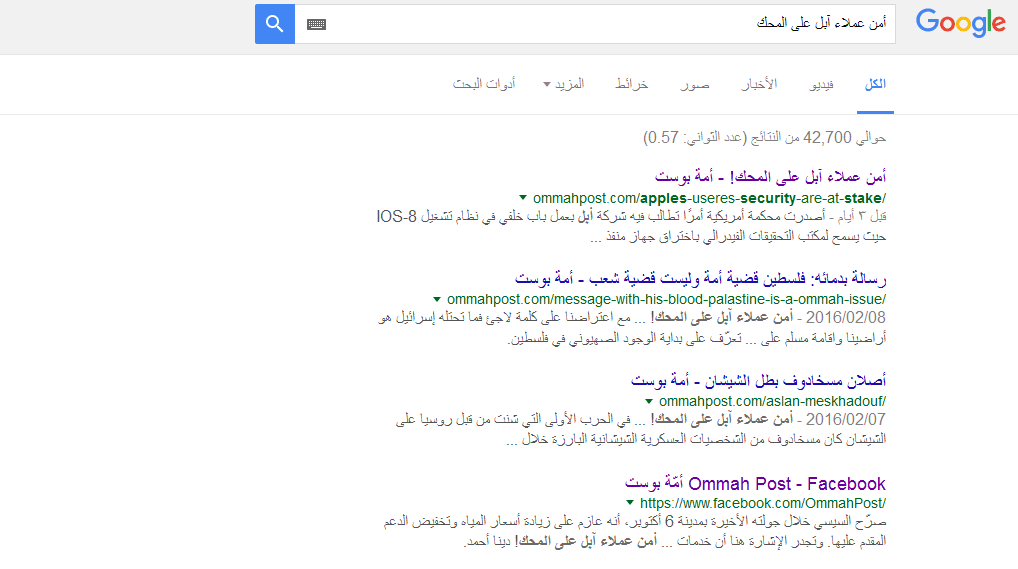Screen dimensions: 1018x569
Task: Expand arrow next to aslan-meskhadouf URL
Action: 649,401
